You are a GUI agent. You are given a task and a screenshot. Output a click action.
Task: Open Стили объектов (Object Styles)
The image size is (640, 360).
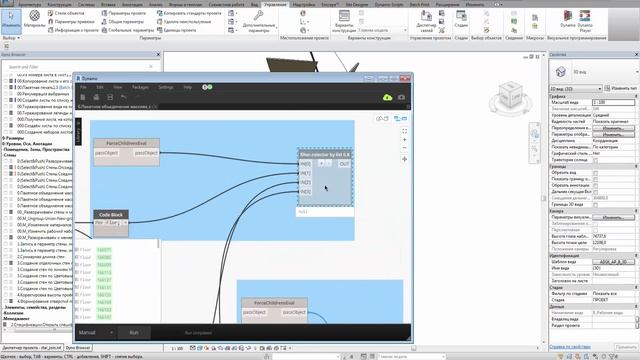[x=67, y=13]
